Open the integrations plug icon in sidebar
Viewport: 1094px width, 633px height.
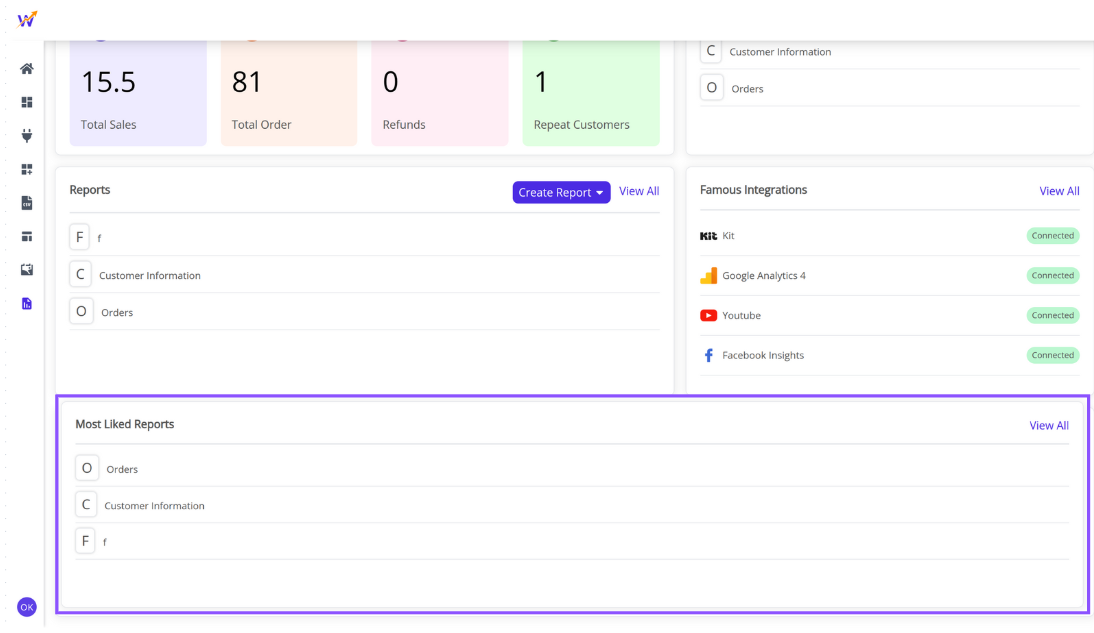coord(27,135)
